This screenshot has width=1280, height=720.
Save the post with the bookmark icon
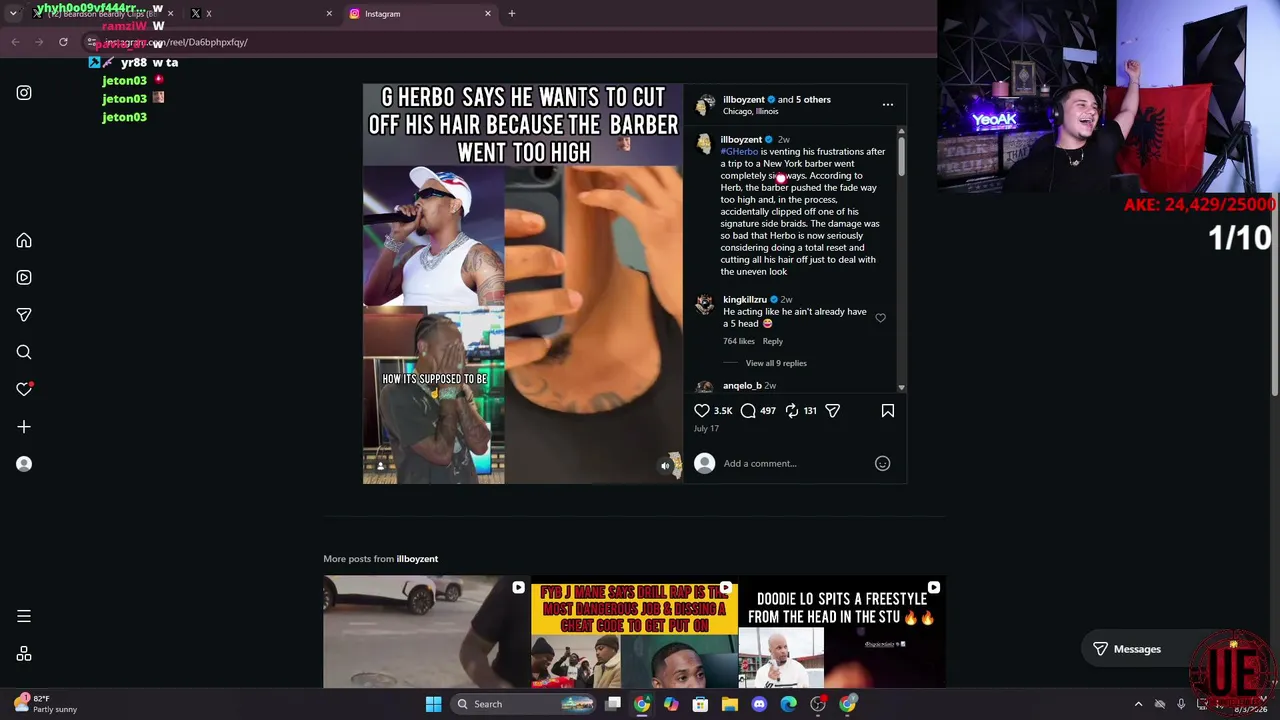(888, 411)
